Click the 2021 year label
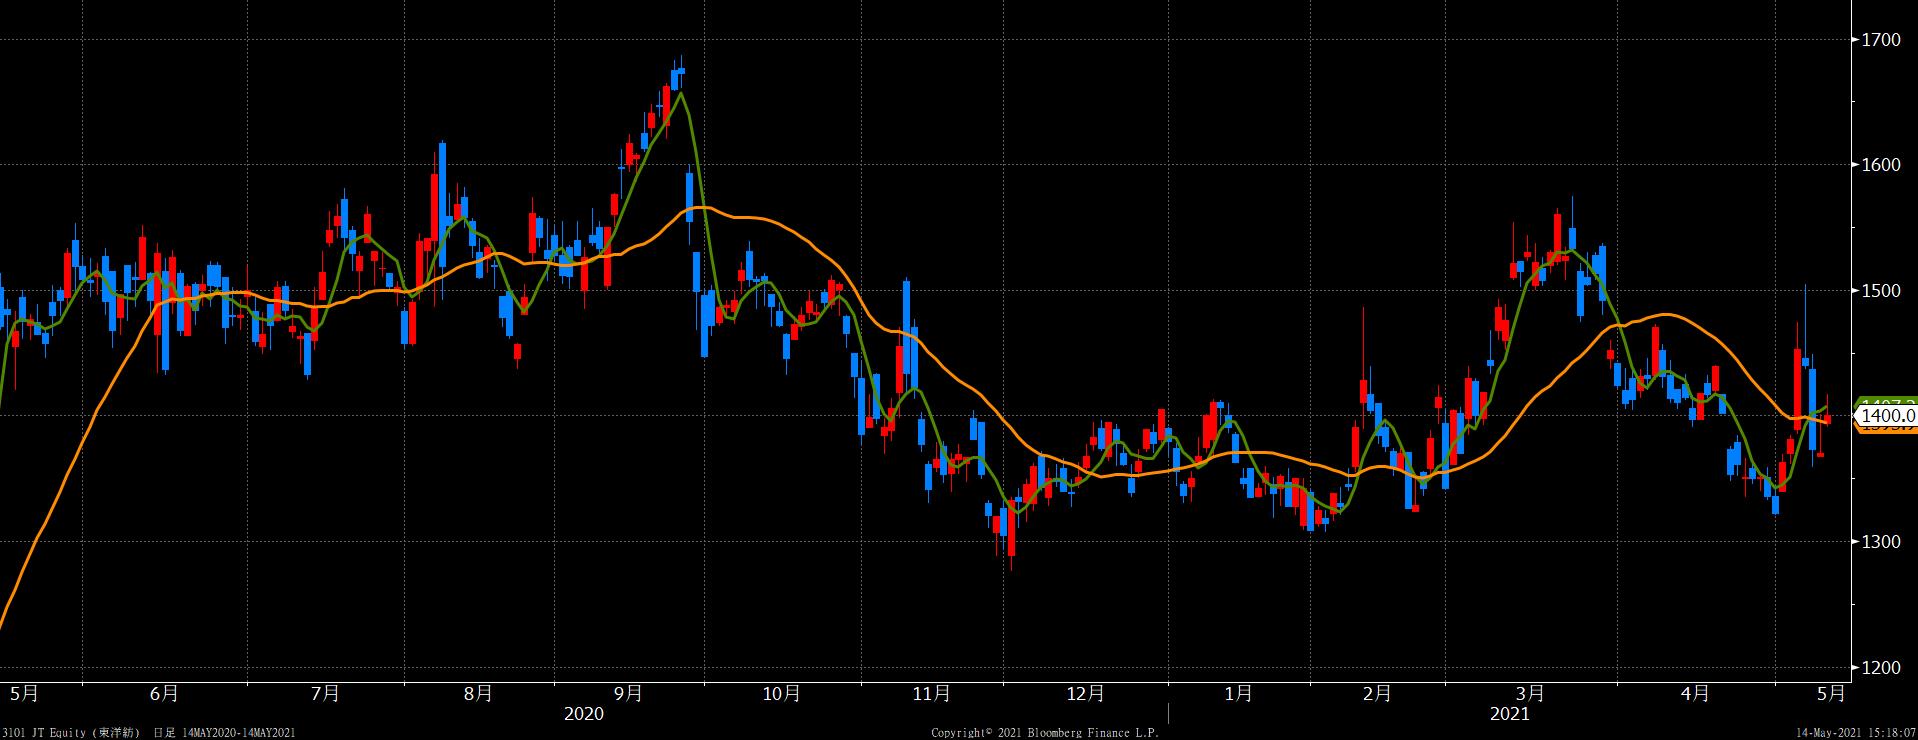This screenshot has height=740, width=1918. click(x=1509, y=714)
